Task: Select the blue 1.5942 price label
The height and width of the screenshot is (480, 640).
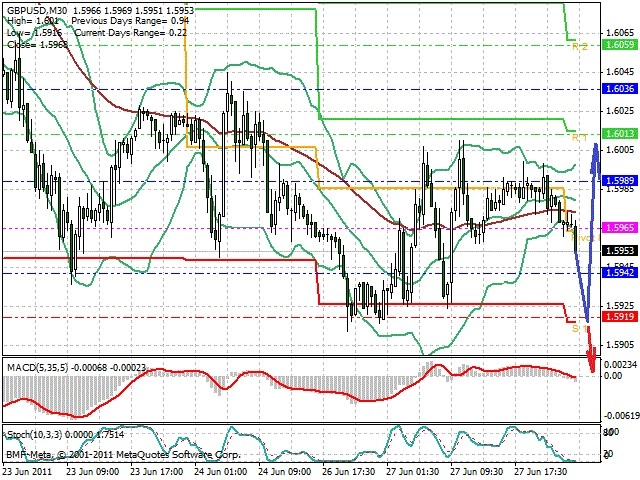Action: pyautogui.click(x=620, y=272)
